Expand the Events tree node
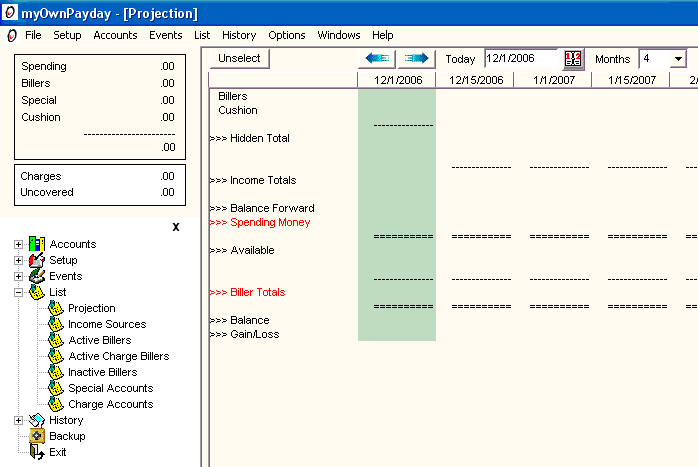Screen dimensions: 698x467 click(18, 276)
